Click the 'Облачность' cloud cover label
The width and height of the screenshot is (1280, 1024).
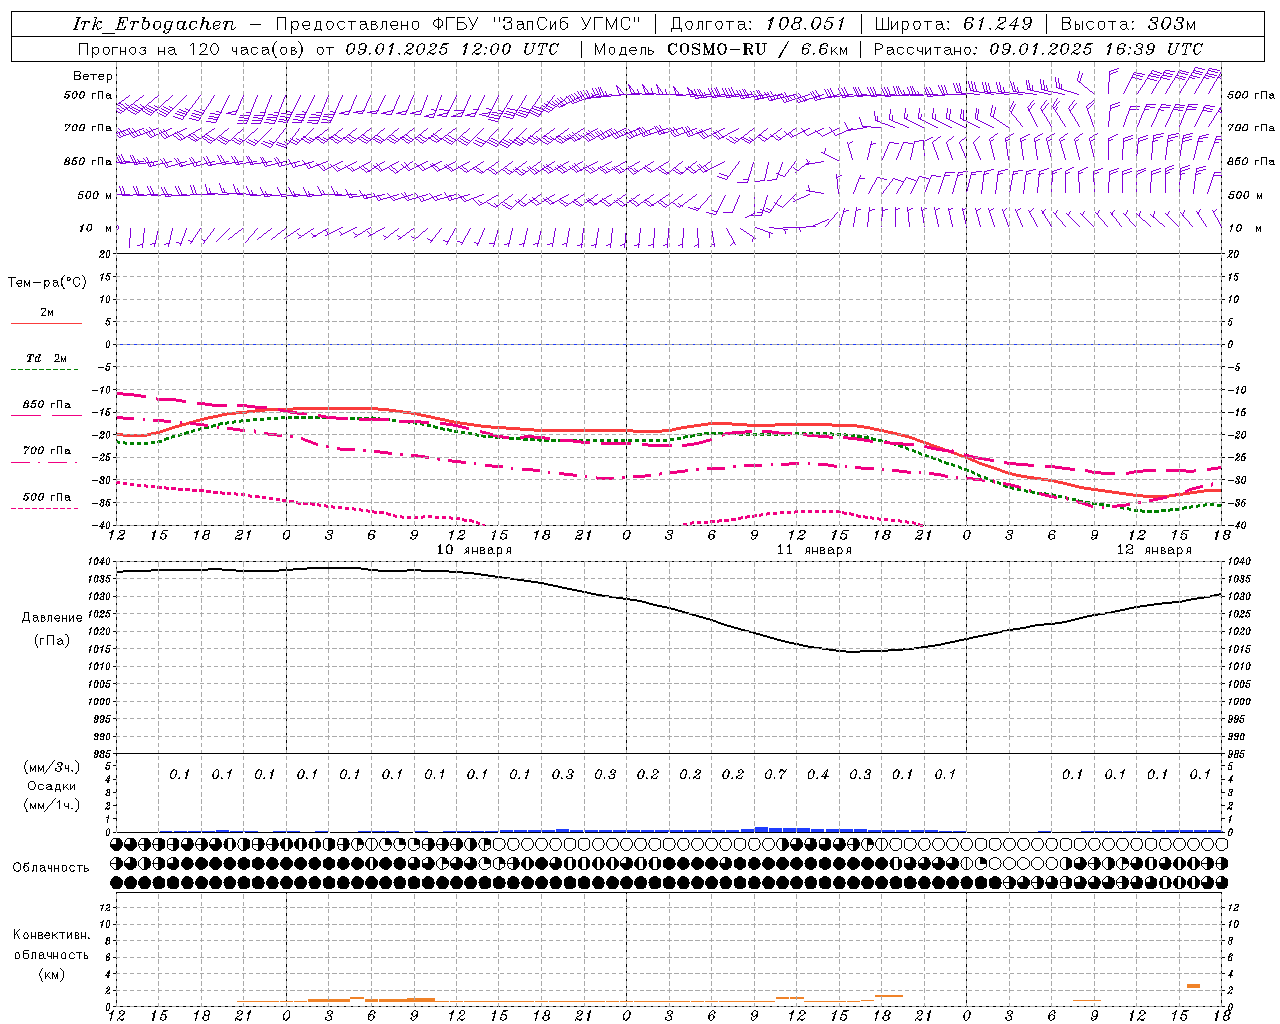pyautogui.click(x=51, y=868)
